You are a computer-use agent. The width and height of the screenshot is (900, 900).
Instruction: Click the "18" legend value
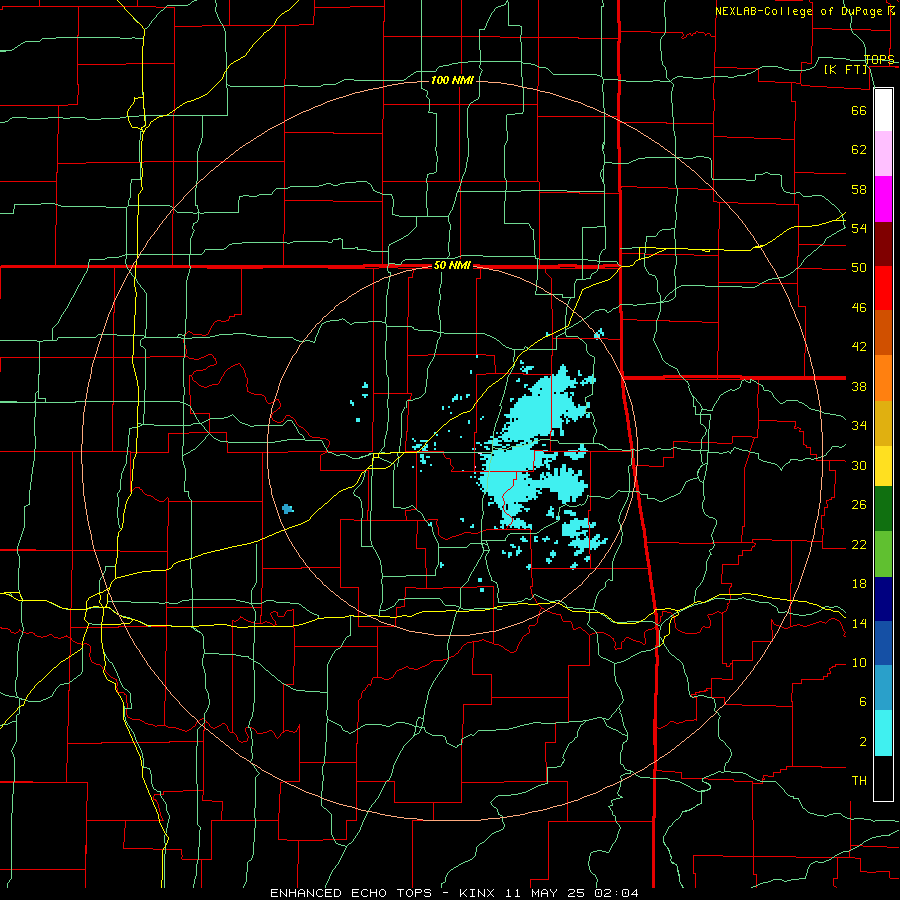point(859,584)
